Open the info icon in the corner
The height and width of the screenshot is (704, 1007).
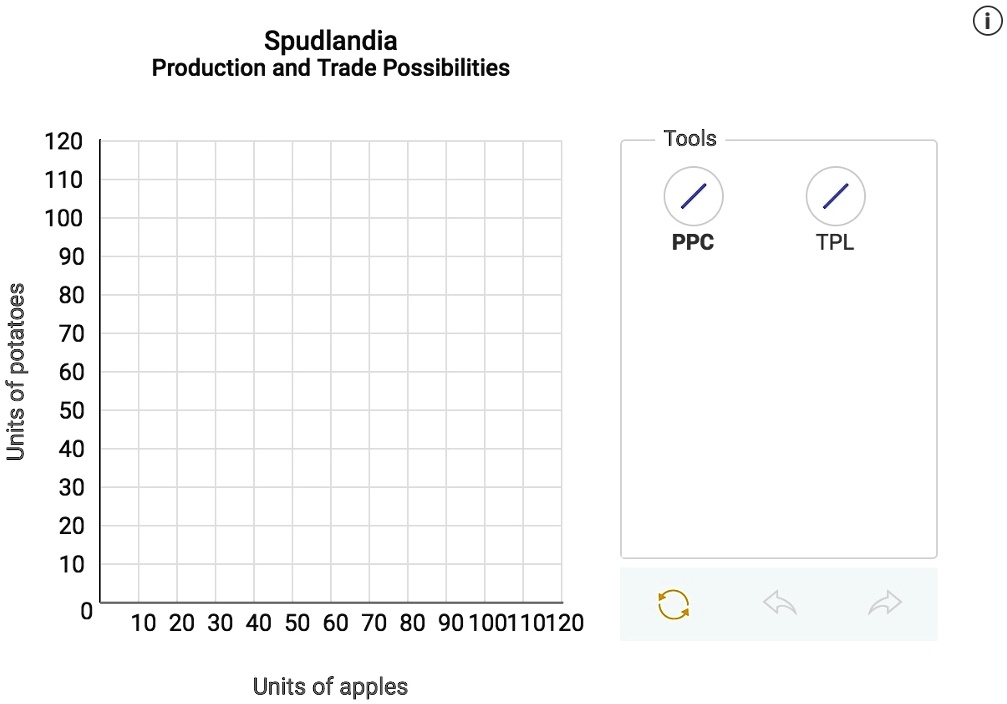pyautogui.click(x=986, y=21)
